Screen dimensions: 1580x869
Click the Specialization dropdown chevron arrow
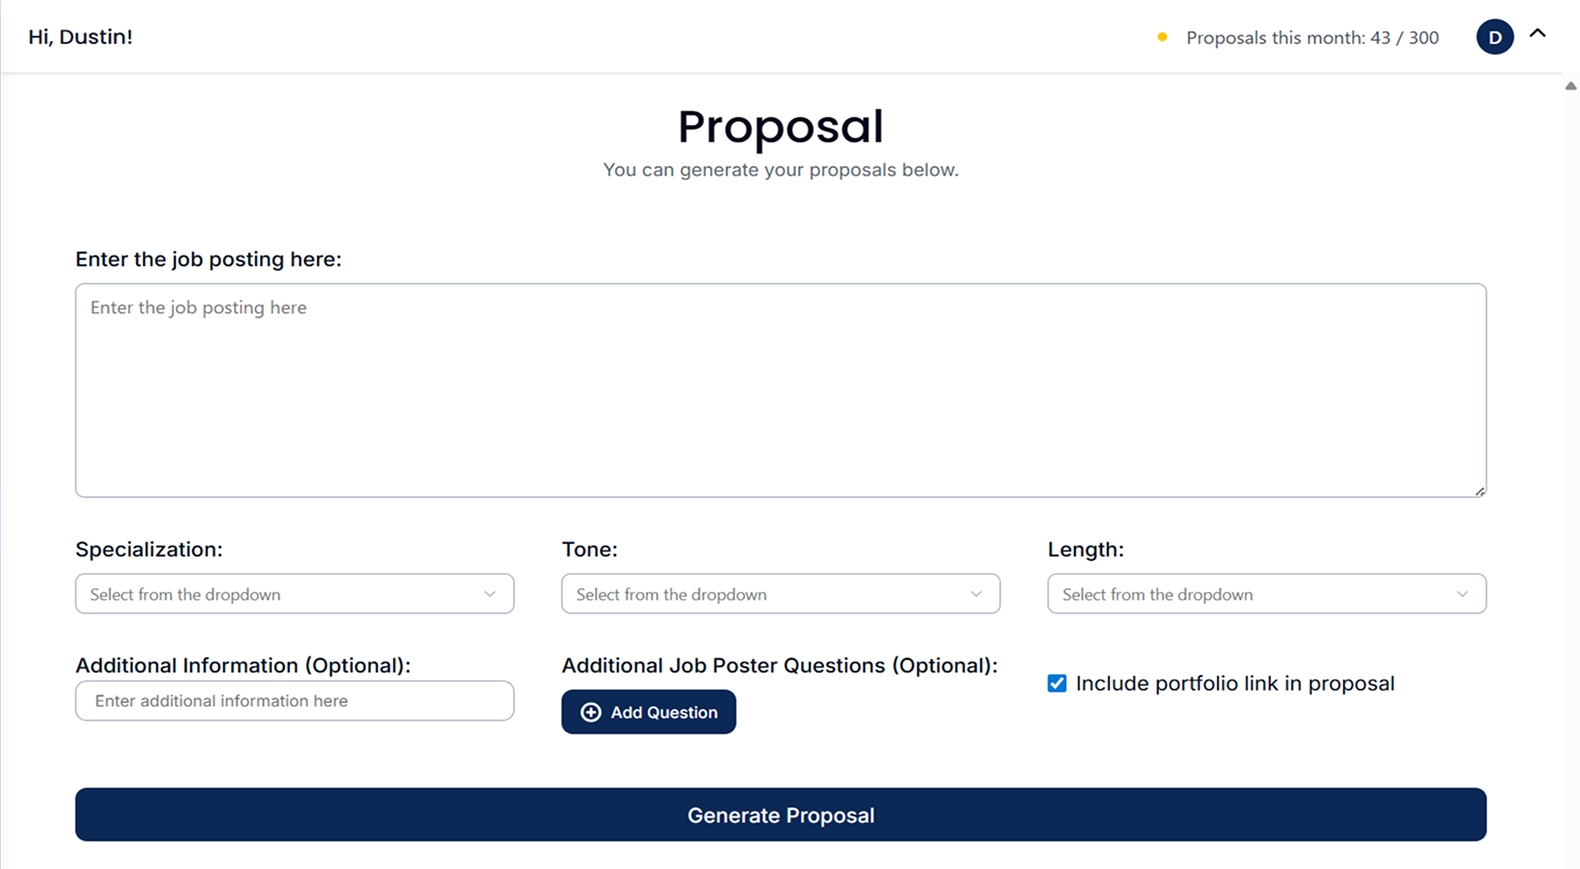(490, 594)
